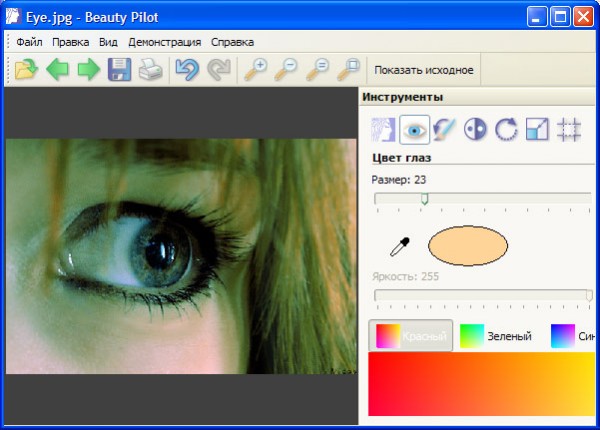Open the Файл menu
The image size is (600, 430).
[29, 42]
